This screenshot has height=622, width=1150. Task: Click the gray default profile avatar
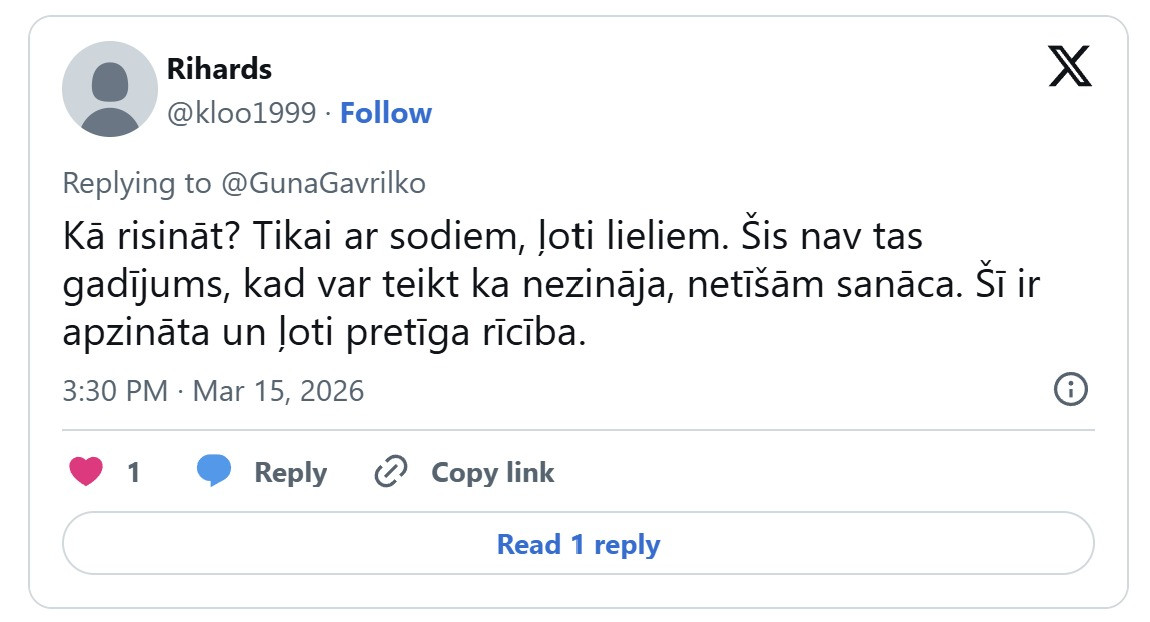pyautogui.click(x=109, y=89)
